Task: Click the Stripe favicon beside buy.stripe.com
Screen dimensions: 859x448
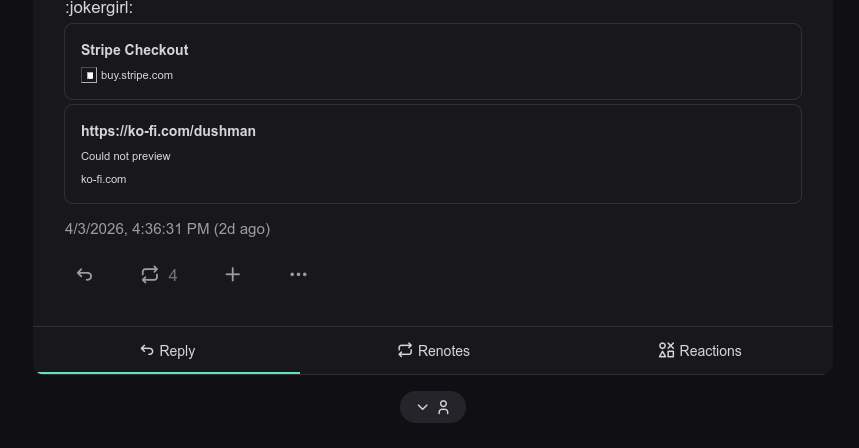Action: pos(89,75)
